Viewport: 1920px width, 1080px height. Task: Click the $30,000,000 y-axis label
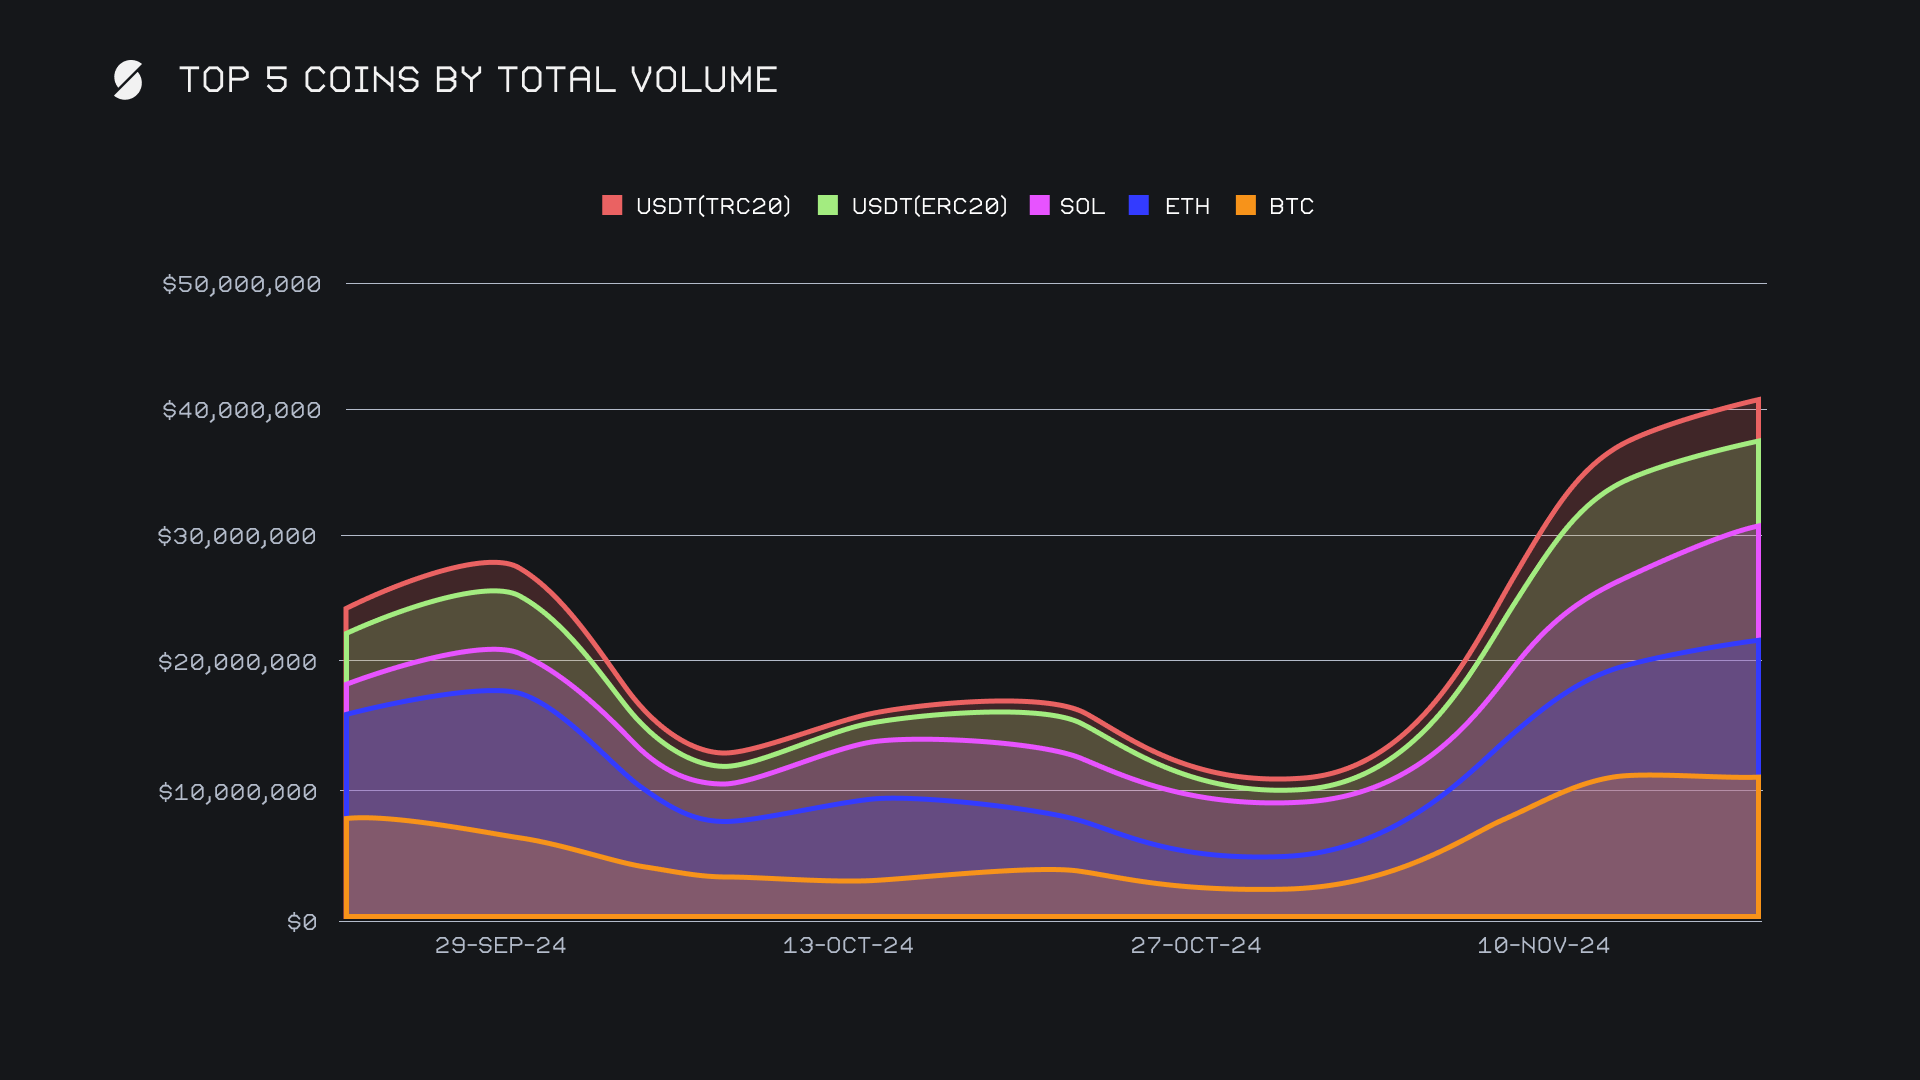pos(237,536)
